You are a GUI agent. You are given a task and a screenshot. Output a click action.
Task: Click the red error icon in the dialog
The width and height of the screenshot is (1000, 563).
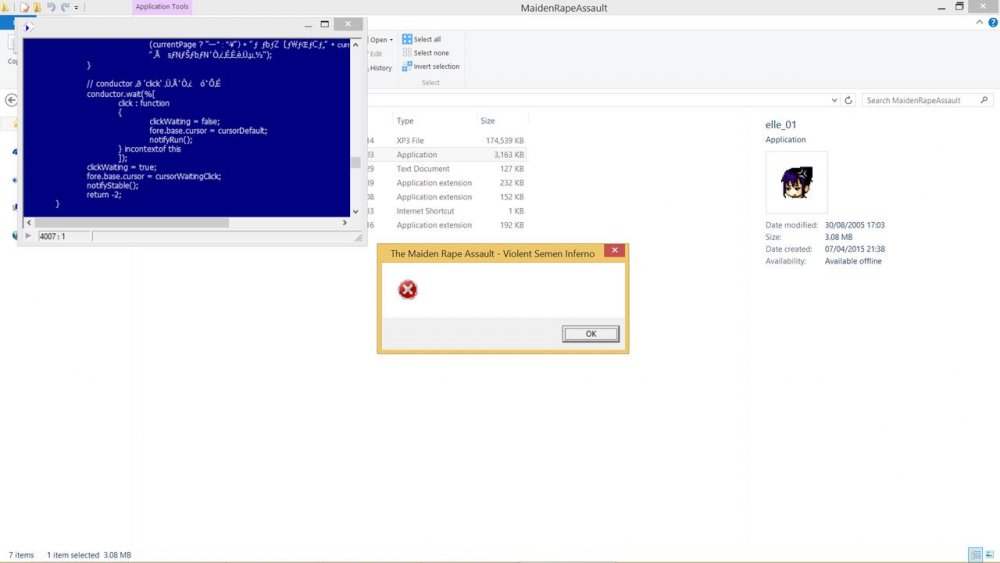tap(407, 290)
